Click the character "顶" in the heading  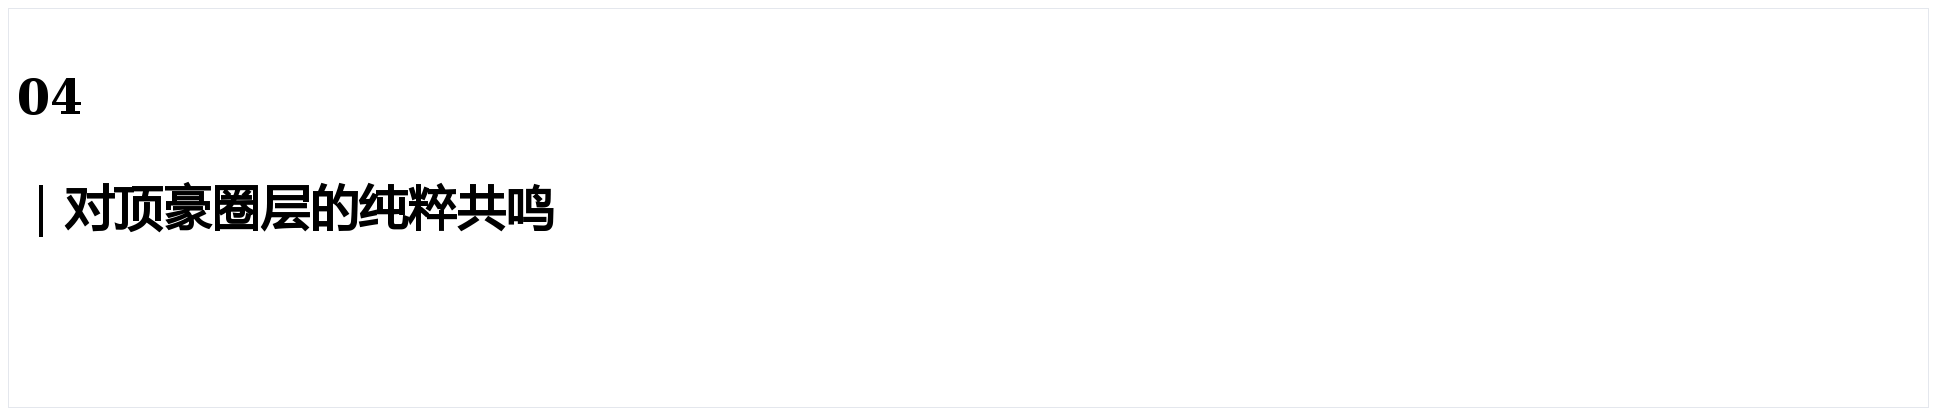pyautogui.click(x=137, y=210)
